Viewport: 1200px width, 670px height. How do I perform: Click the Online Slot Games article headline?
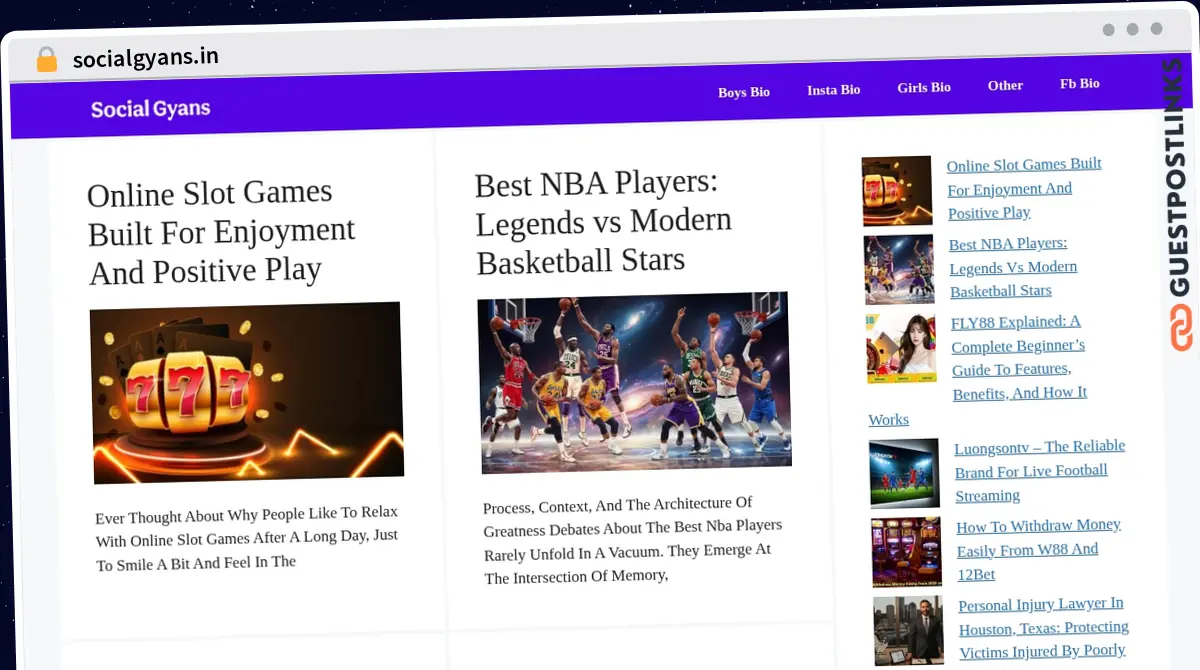220,231
